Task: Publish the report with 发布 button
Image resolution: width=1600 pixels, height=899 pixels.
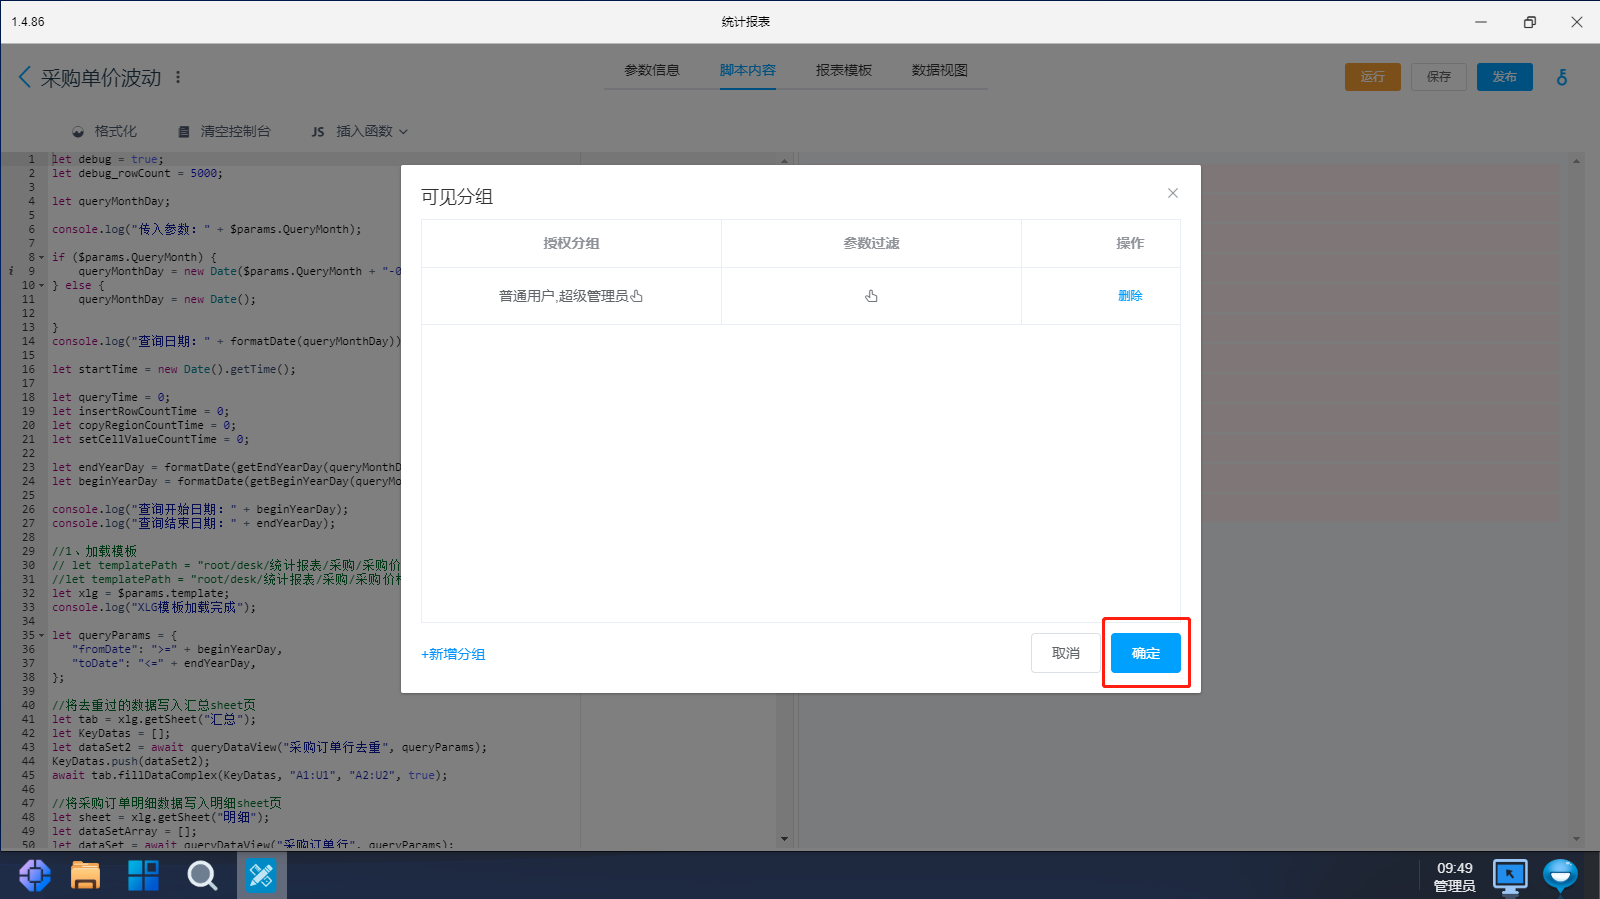Action: point(1505,77)
